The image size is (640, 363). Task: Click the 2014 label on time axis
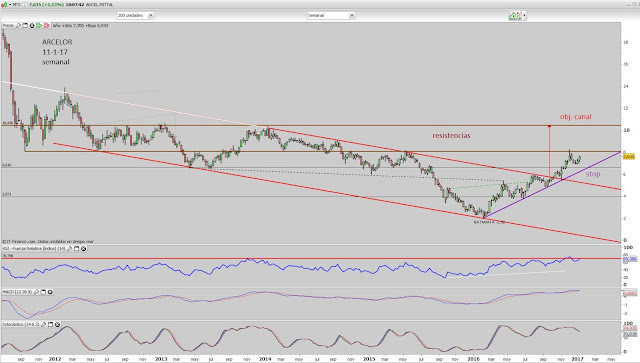click(x=265, y=359)
